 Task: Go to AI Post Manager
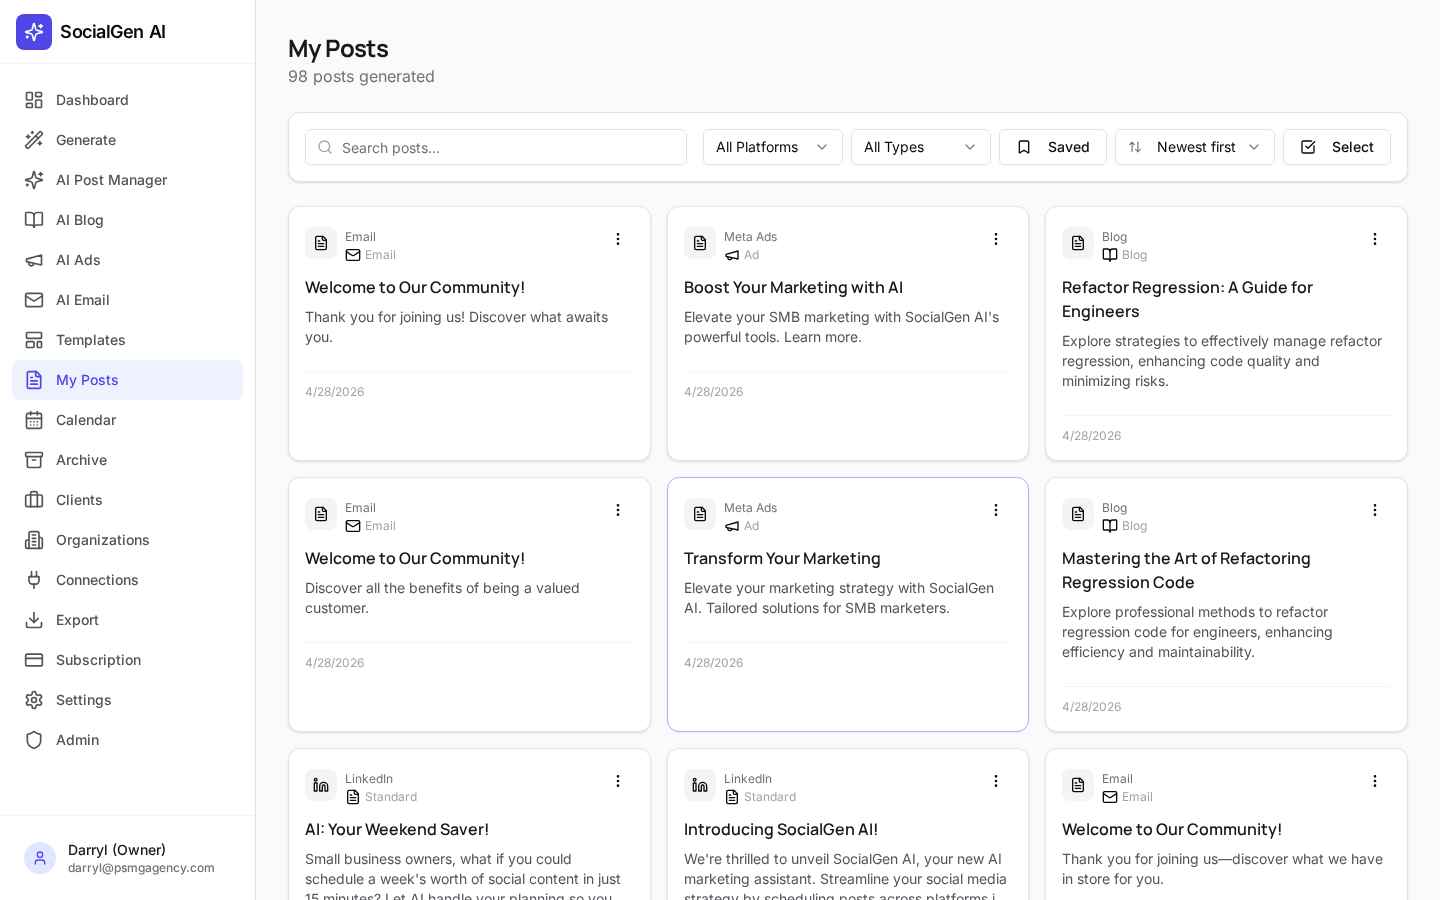pos(127,180)
